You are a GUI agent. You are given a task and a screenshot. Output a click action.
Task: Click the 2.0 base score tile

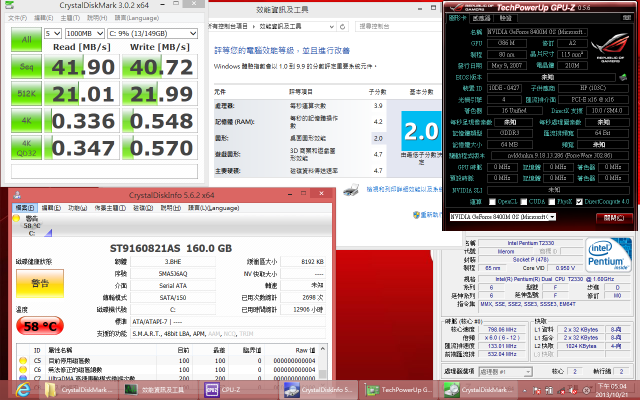[x=421, y=131]
